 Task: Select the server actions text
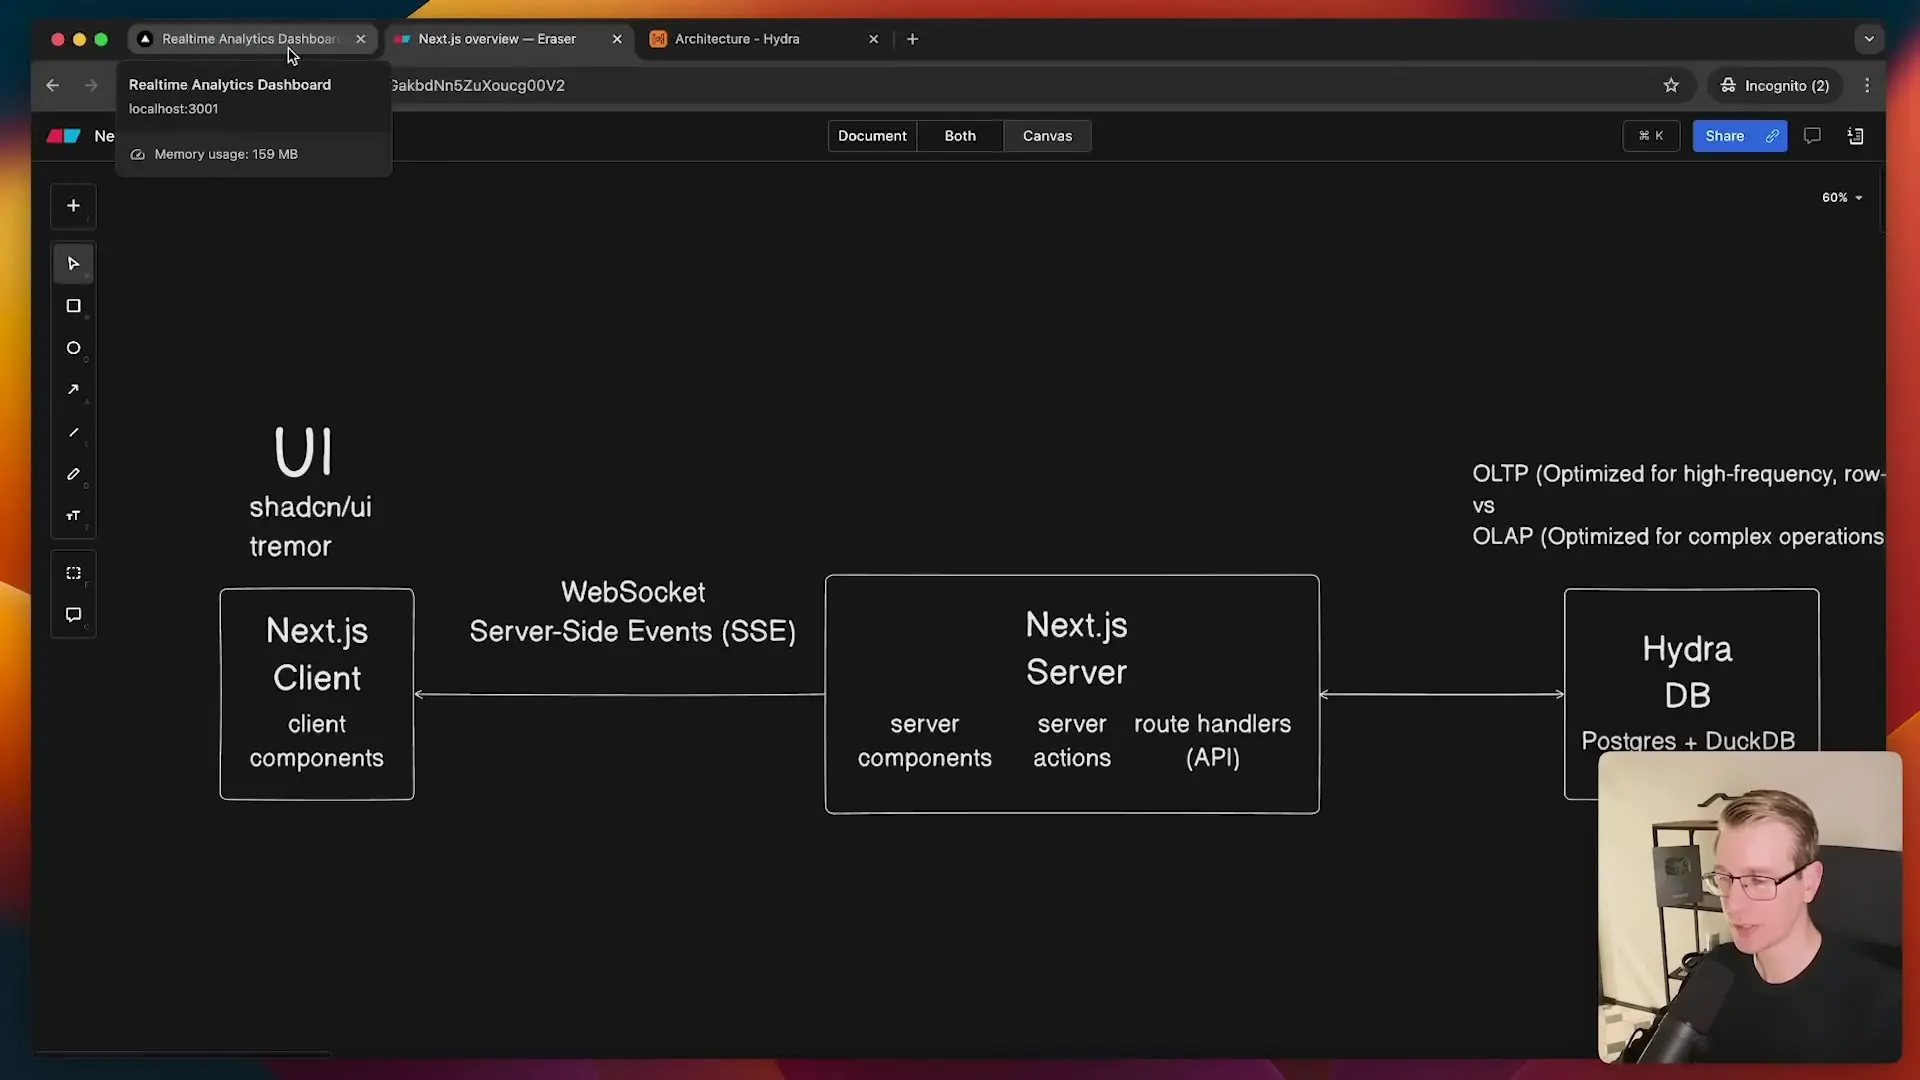(1072, 740)
